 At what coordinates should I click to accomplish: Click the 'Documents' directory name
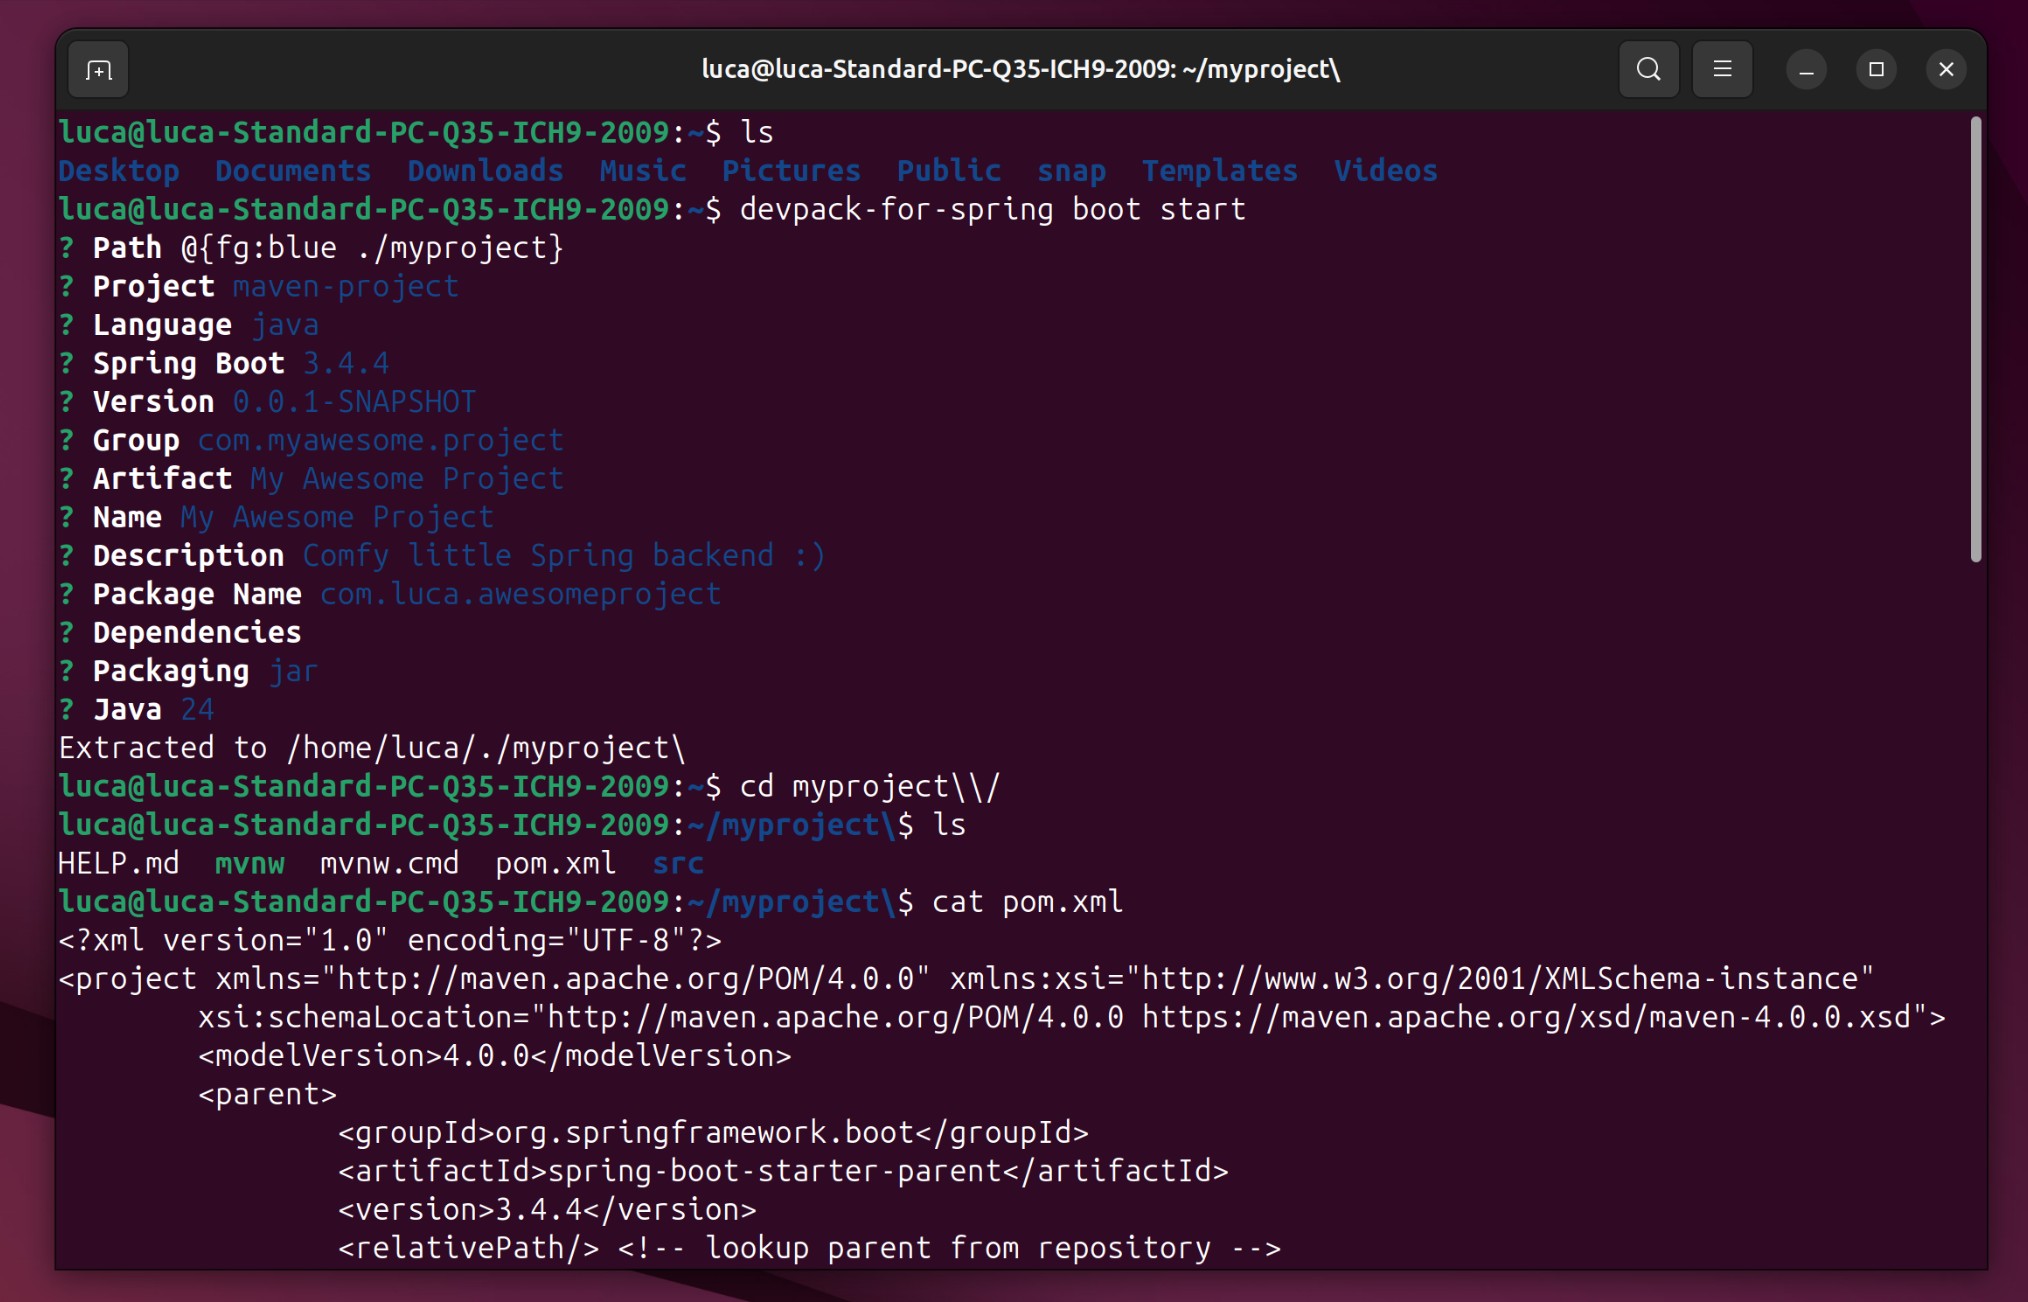(x=293, y=171)
